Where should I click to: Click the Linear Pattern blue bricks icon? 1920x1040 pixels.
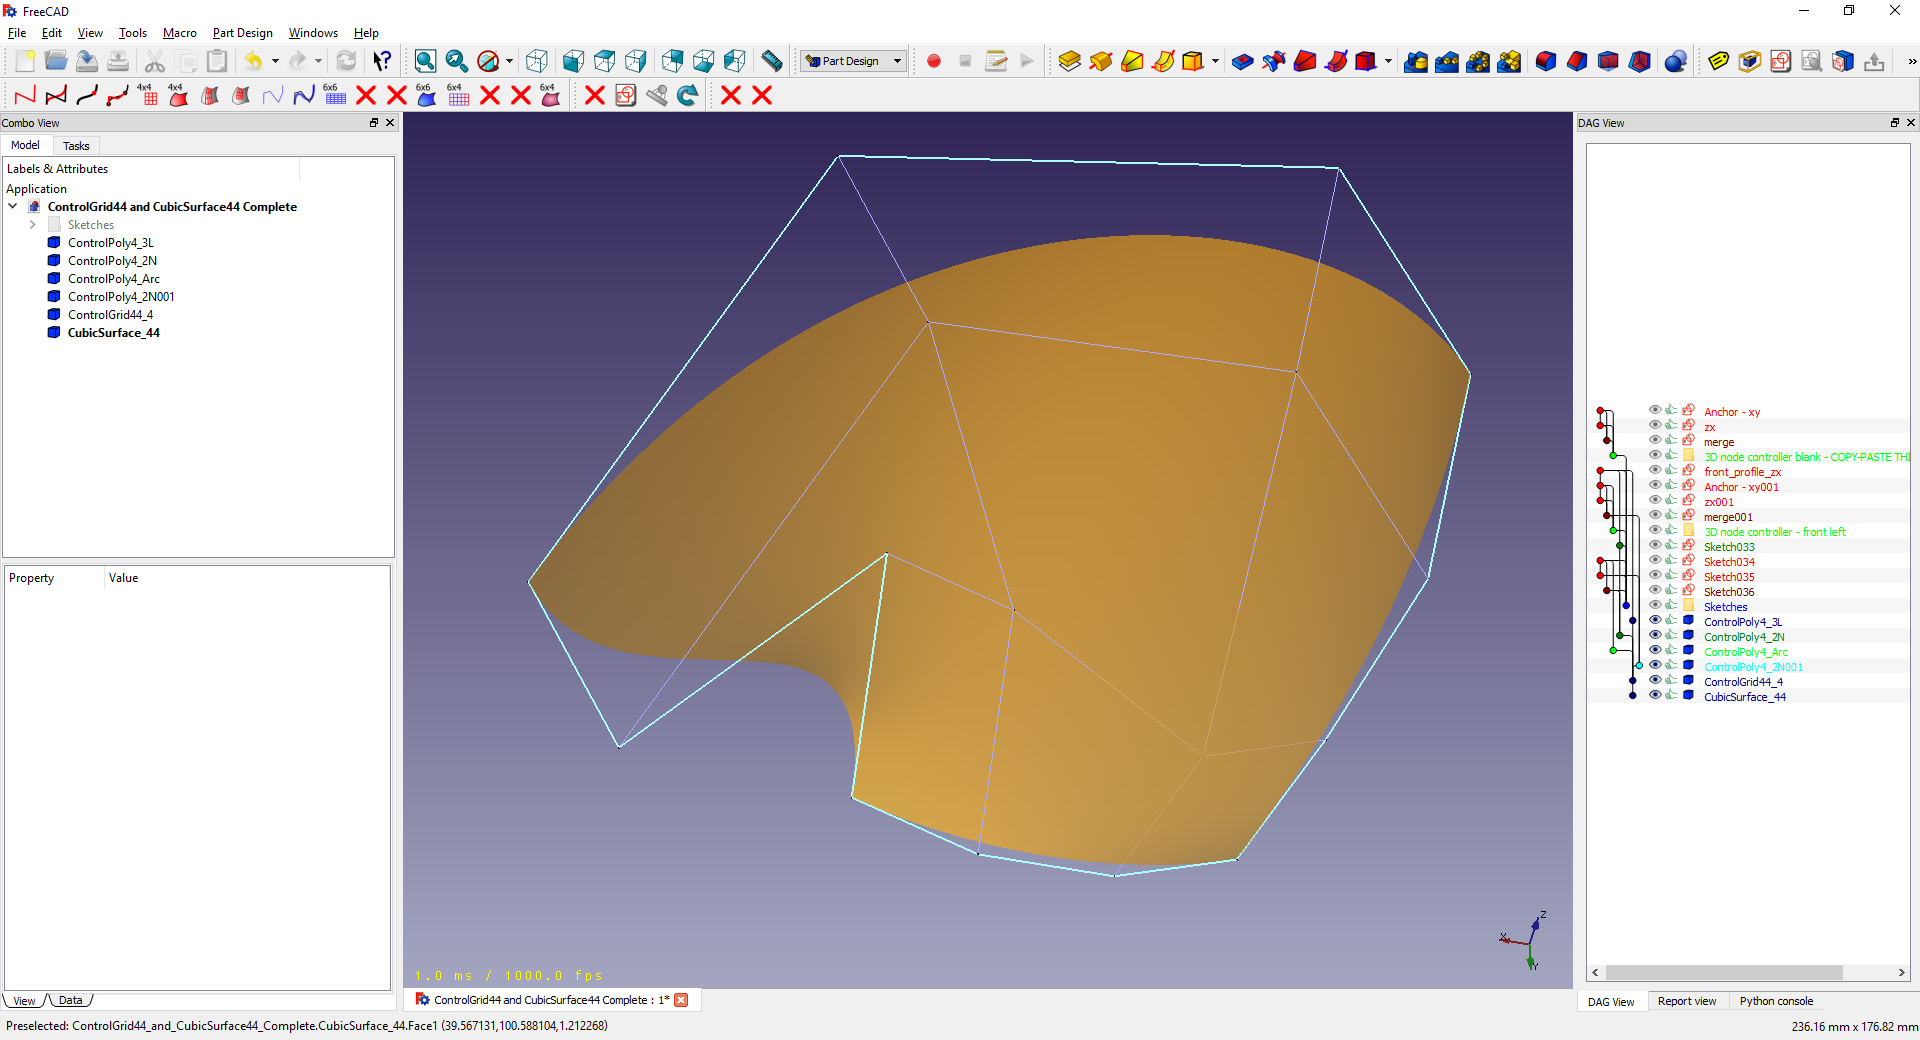[x=1447, y=61]
